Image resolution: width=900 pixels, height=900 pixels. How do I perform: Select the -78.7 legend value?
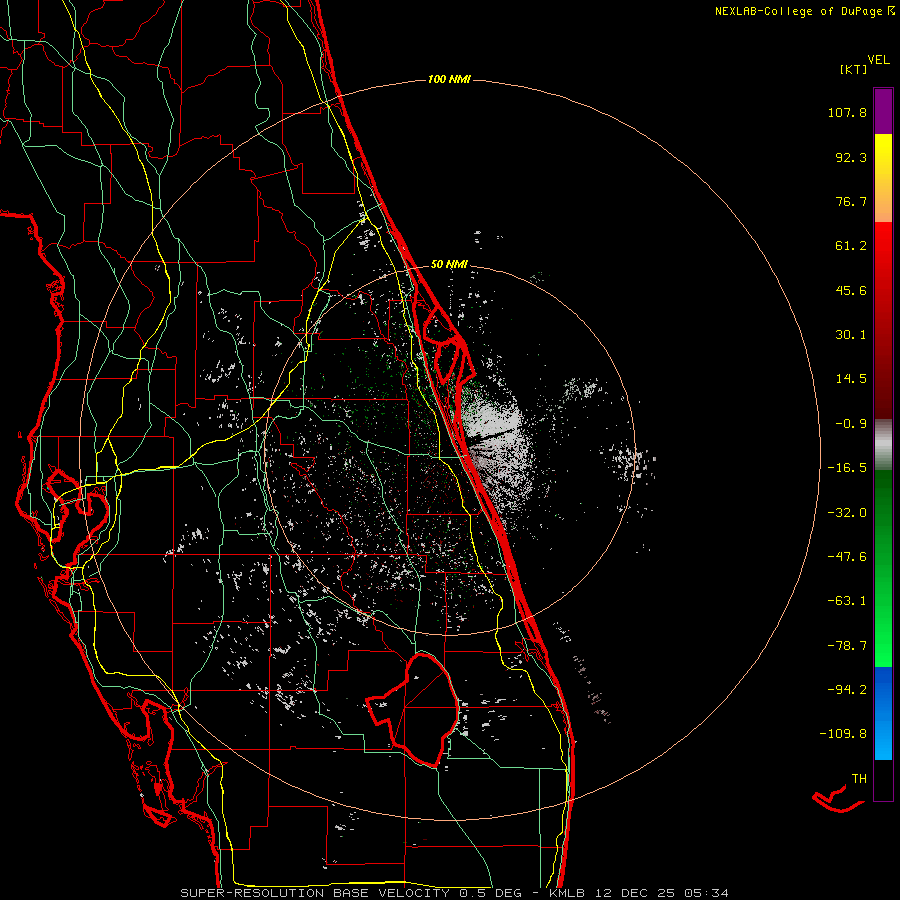pos(847,646)
